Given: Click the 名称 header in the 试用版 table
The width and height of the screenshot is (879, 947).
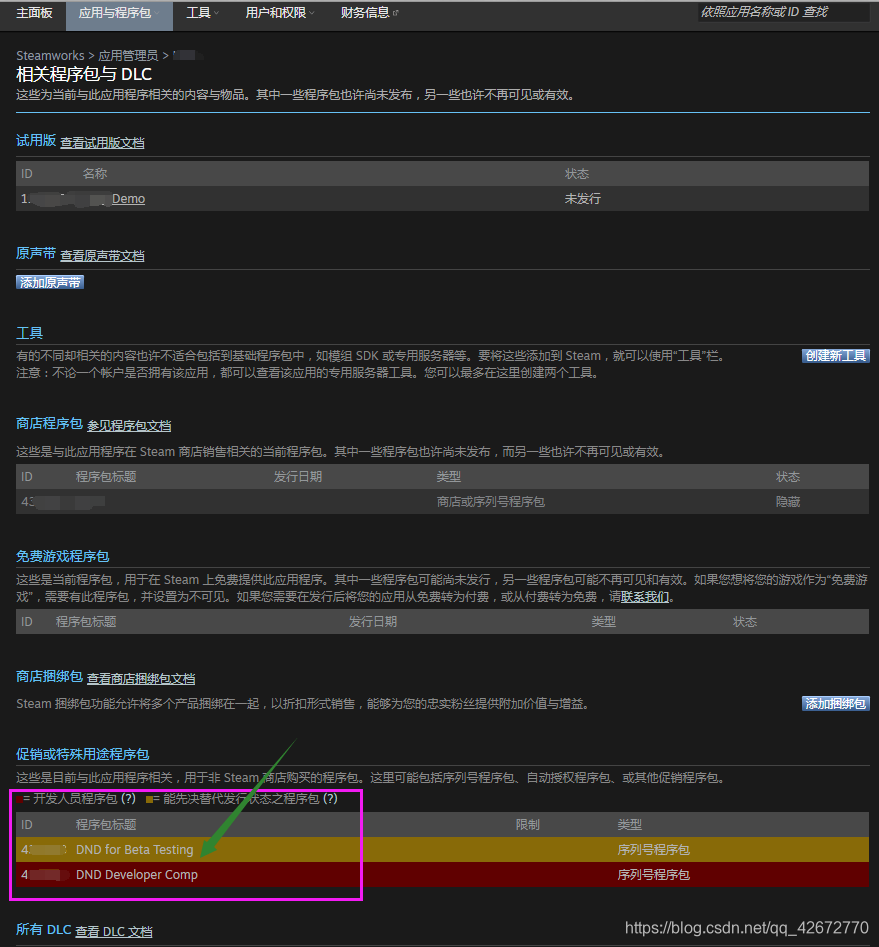Looking at the screenshot, I should click(94, 174).
